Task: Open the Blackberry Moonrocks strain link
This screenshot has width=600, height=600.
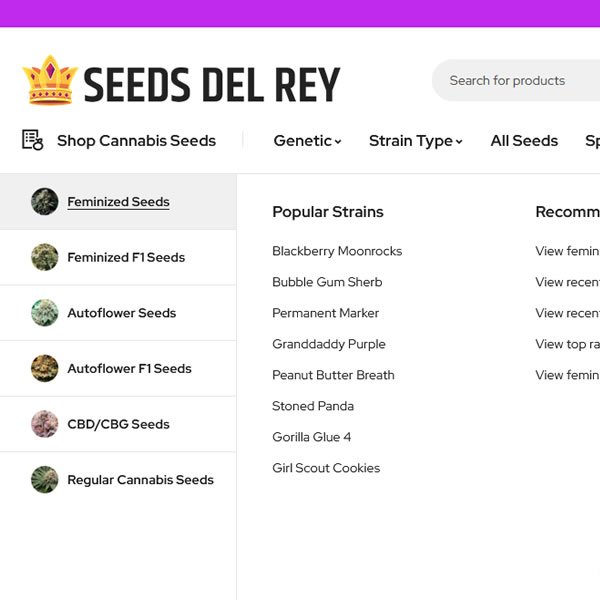Action: click(x=337, y=251)
